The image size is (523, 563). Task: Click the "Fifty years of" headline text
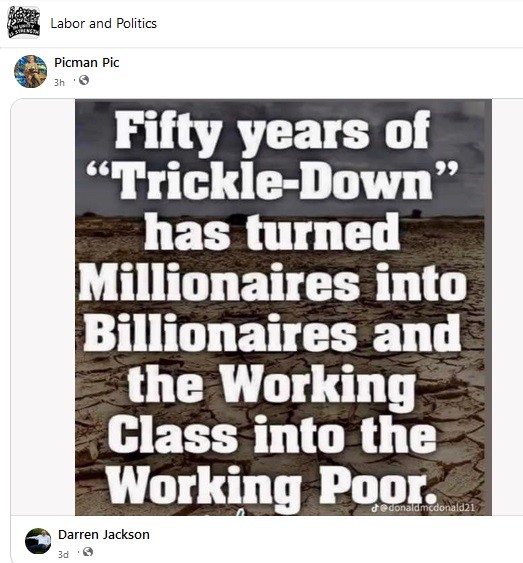point(273,131)
